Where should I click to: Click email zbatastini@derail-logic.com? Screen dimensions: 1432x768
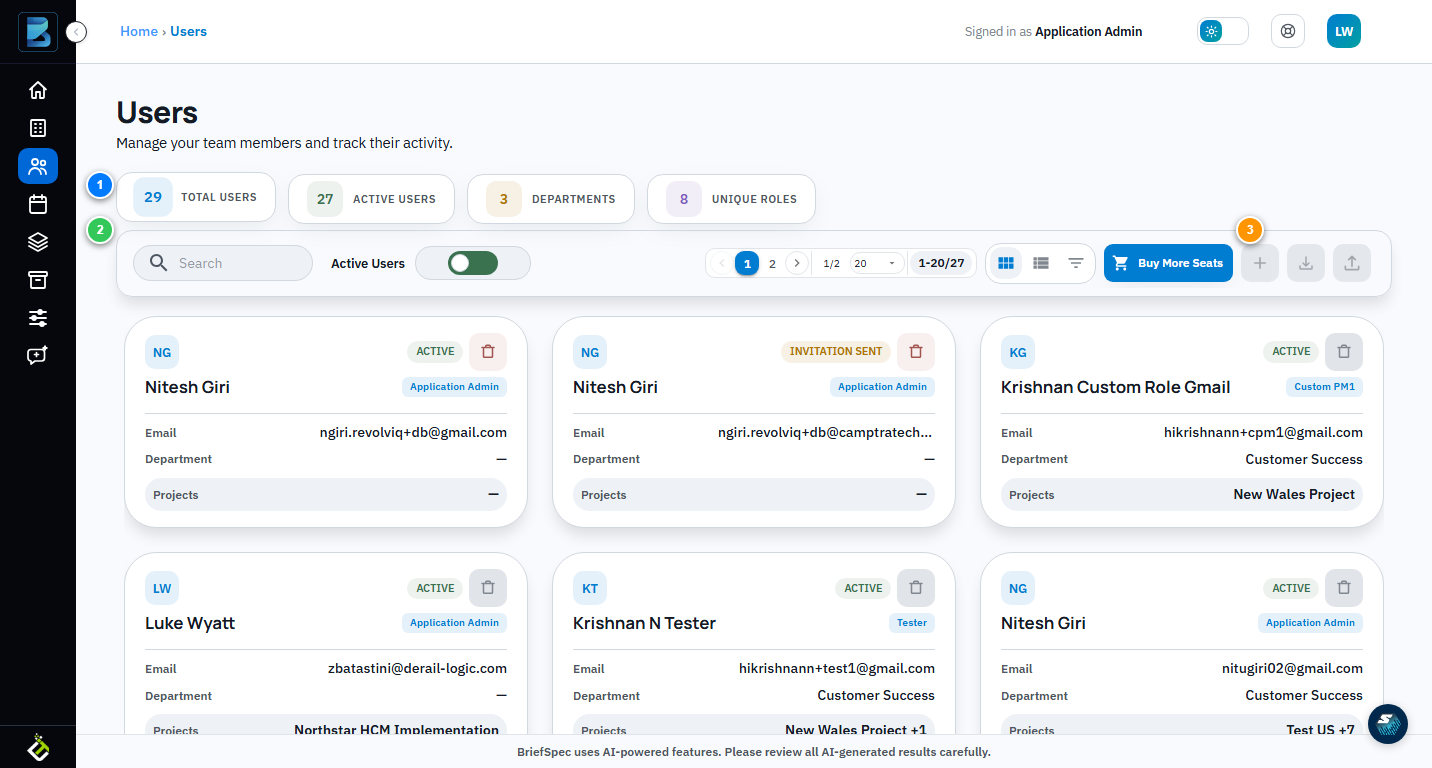[417, 668]
